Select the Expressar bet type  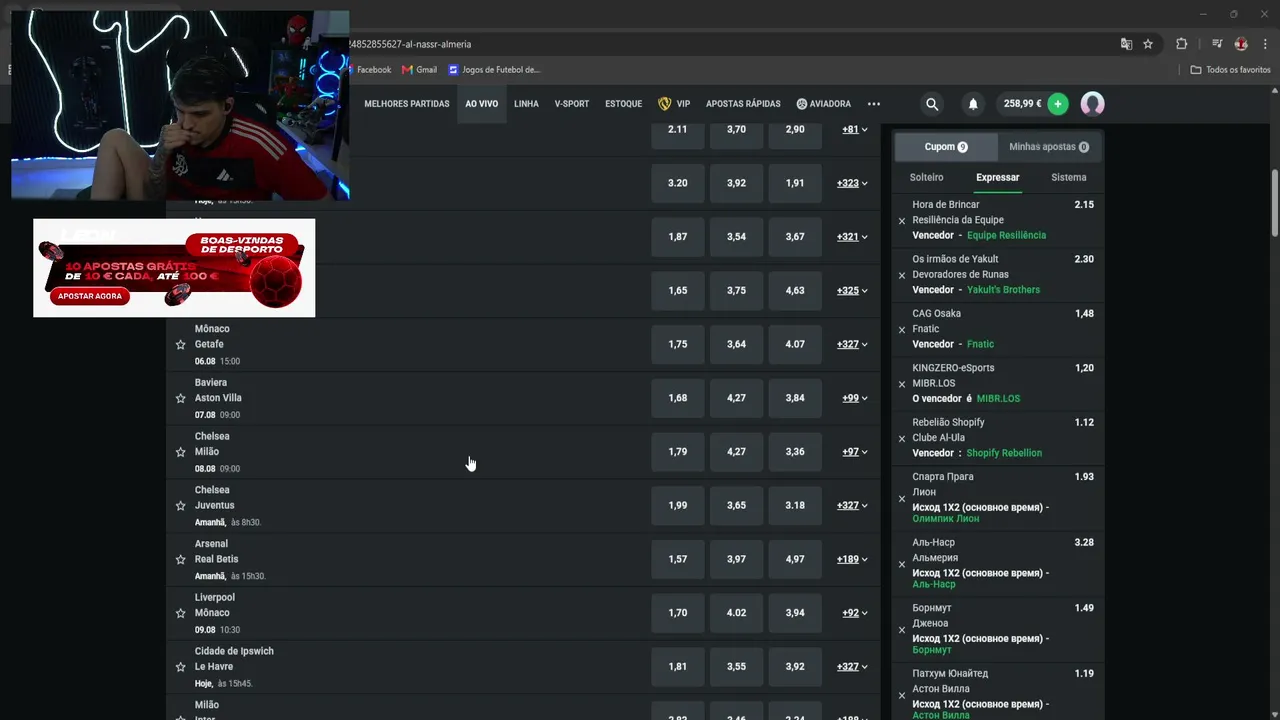point(998,177)
